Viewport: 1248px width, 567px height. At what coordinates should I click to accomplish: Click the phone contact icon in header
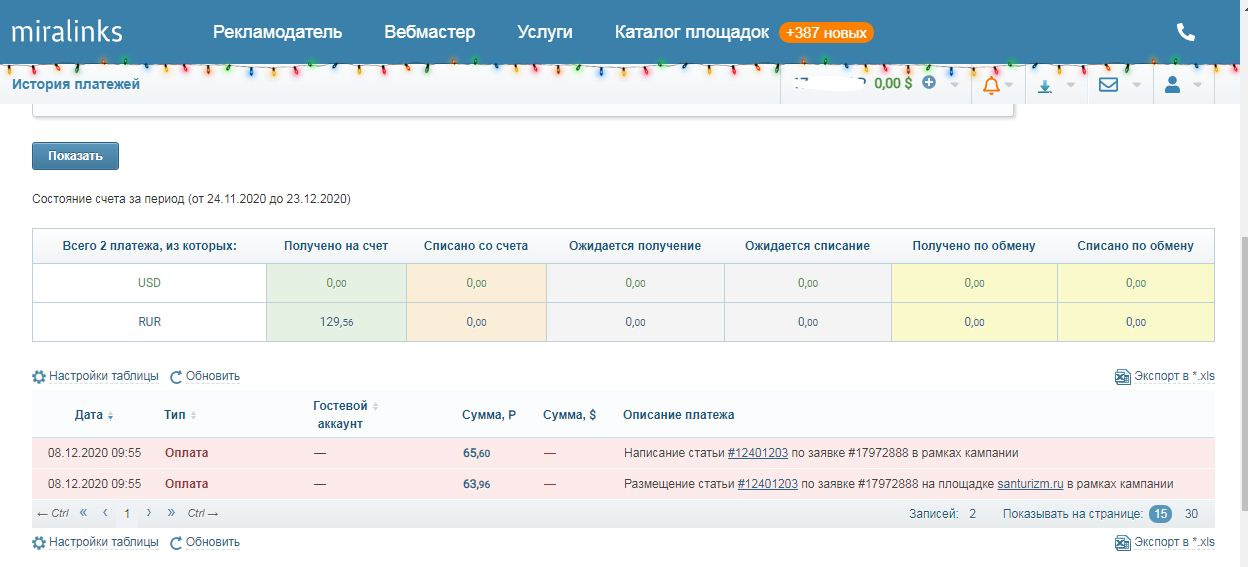[x=1186, y=32]
